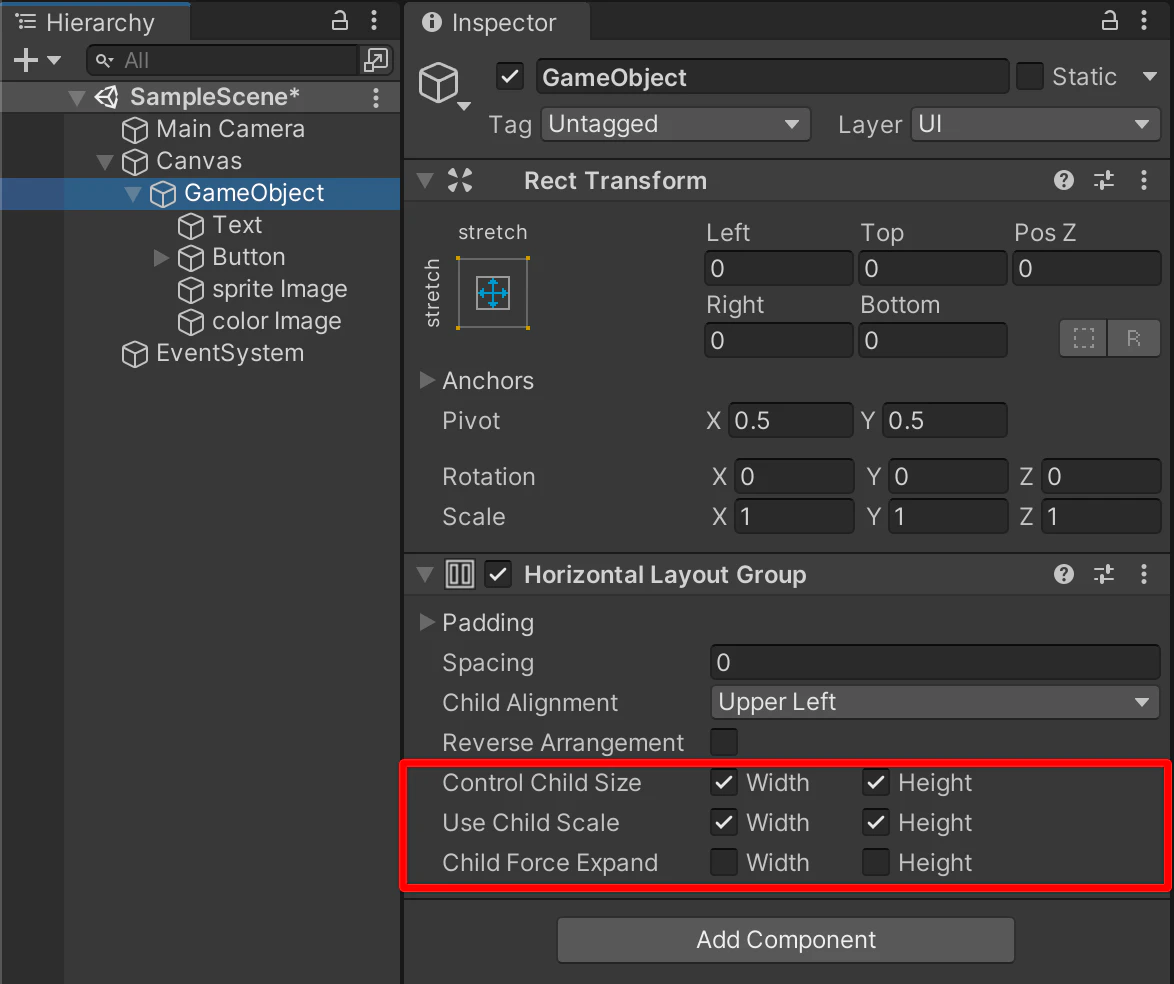
Task: Open the Child Alignment dropdown
Action: [934, 702]
